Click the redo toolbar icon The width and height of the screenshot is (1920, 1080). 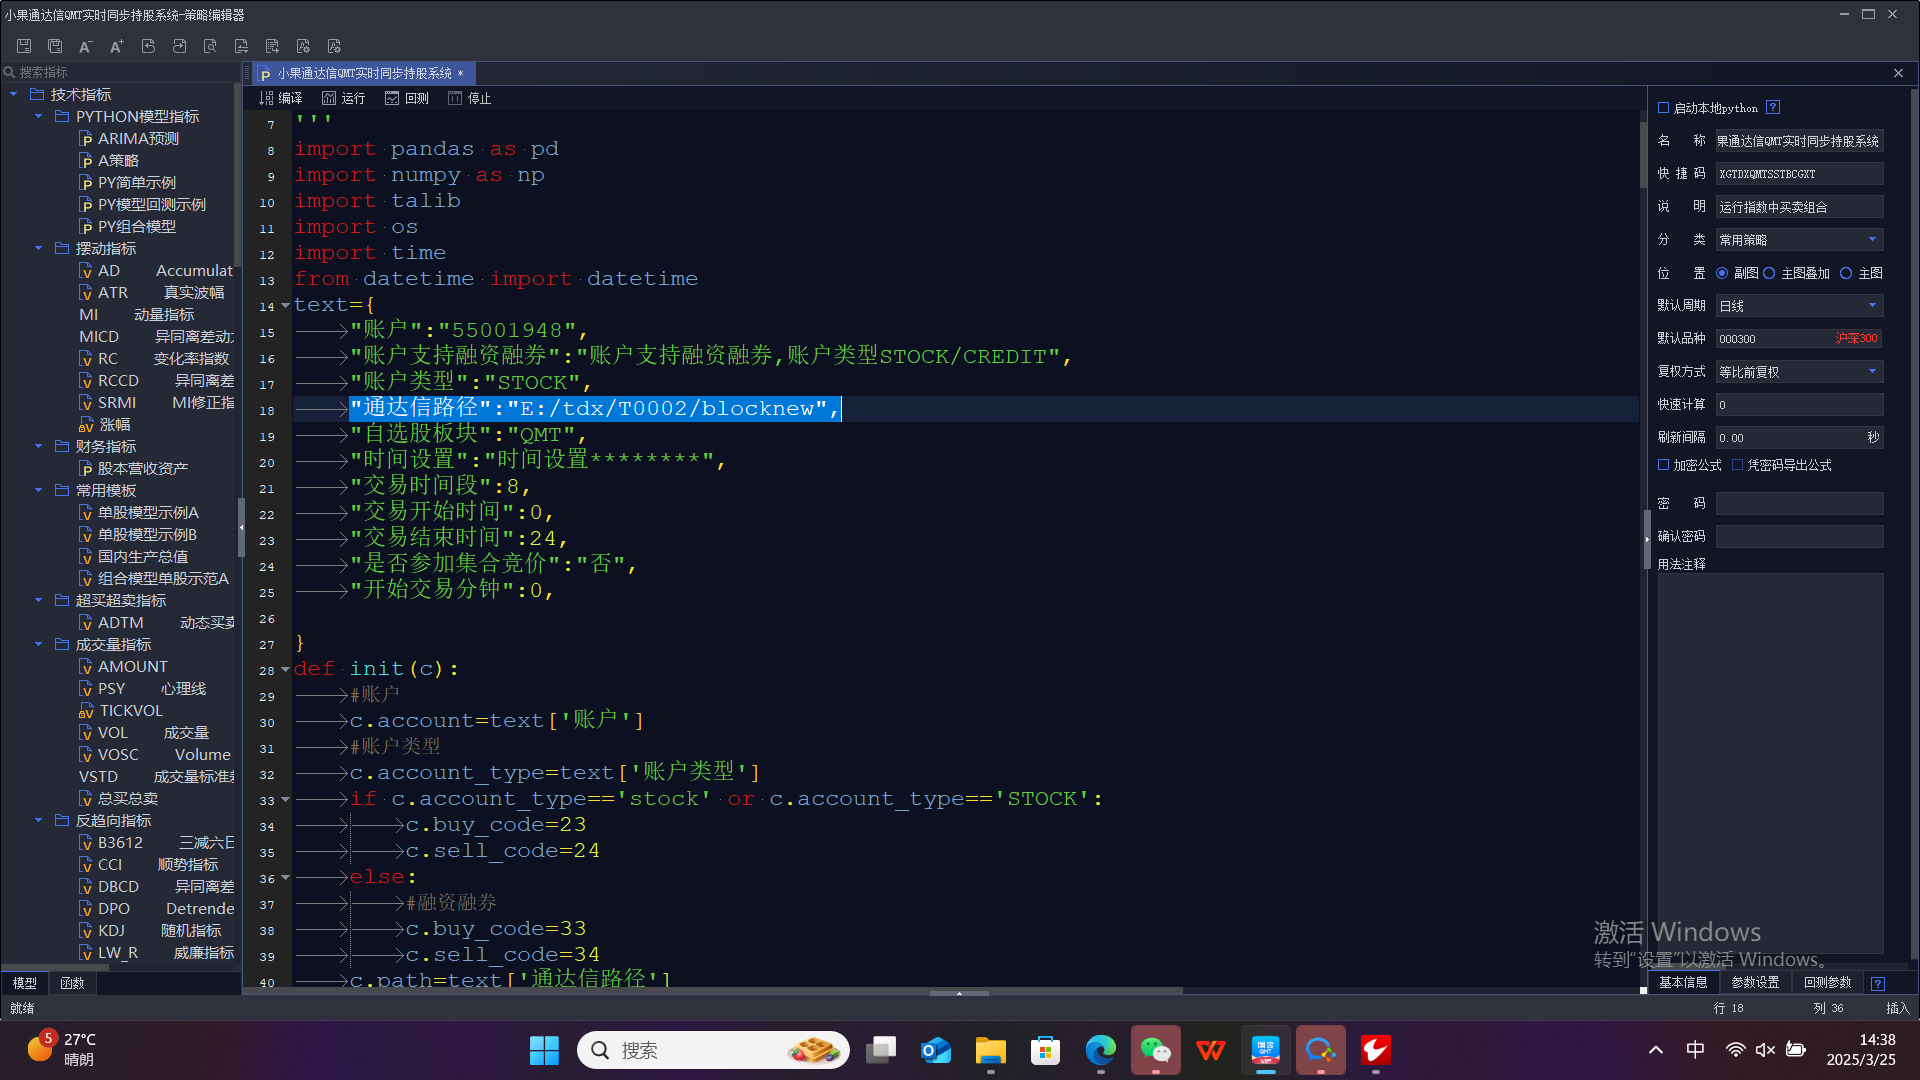[179, 46]
